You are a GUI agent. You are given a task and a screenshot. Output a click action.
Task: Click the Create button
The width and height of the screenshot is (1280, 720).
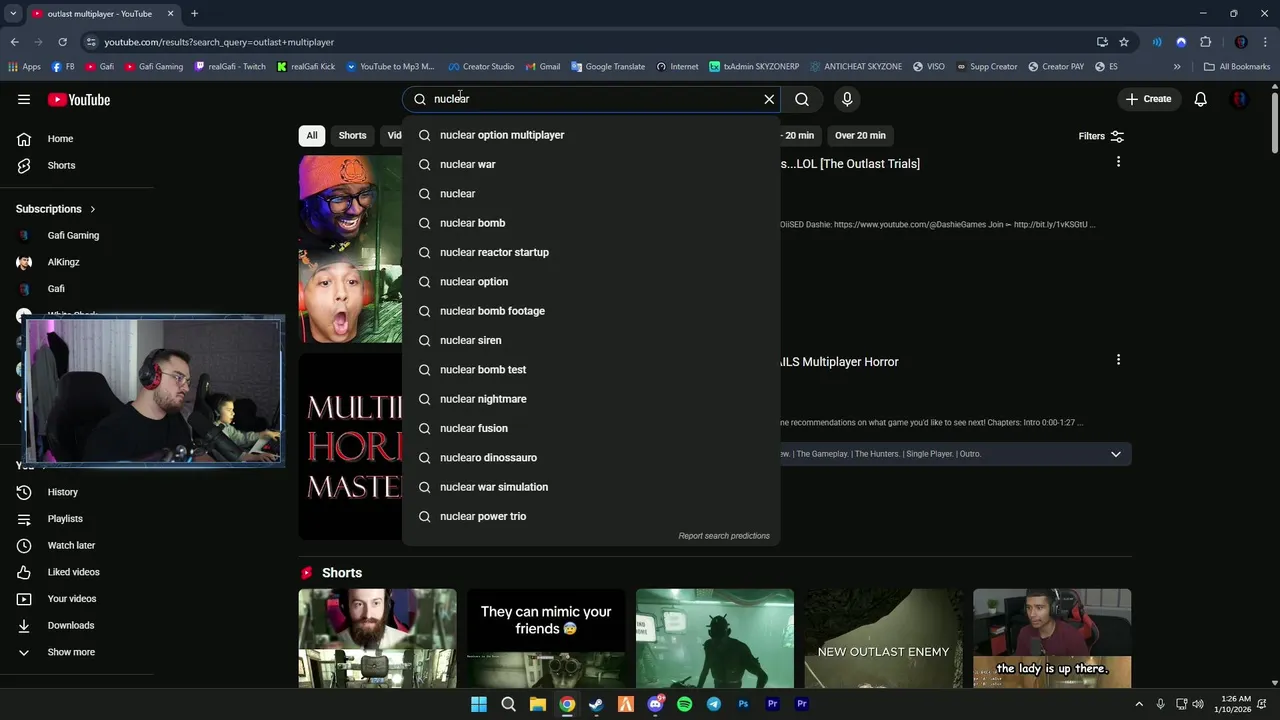(x=1148, y=99)
